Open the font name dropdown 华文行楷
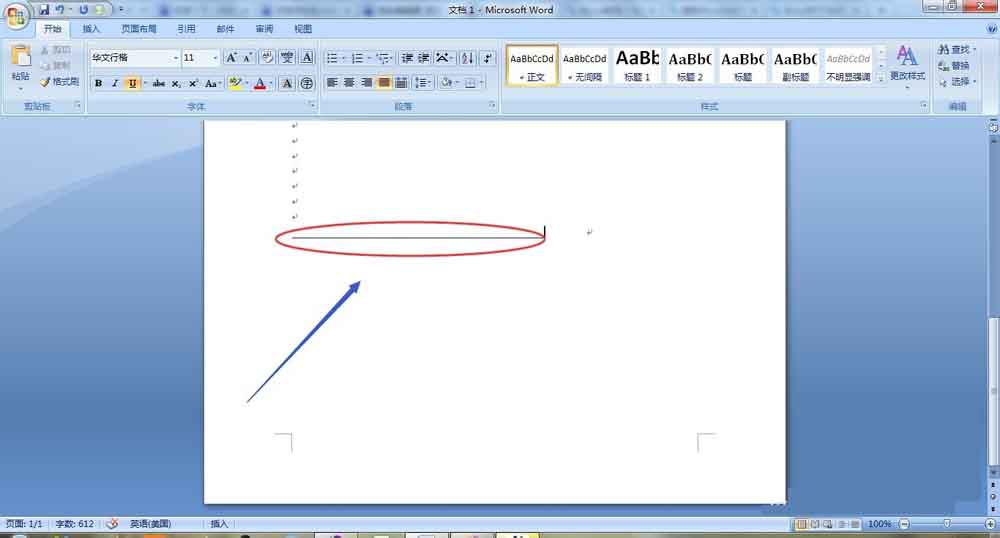Viewport: 1000px width, 538px height. pyautogui.click(x=175, y=58)
